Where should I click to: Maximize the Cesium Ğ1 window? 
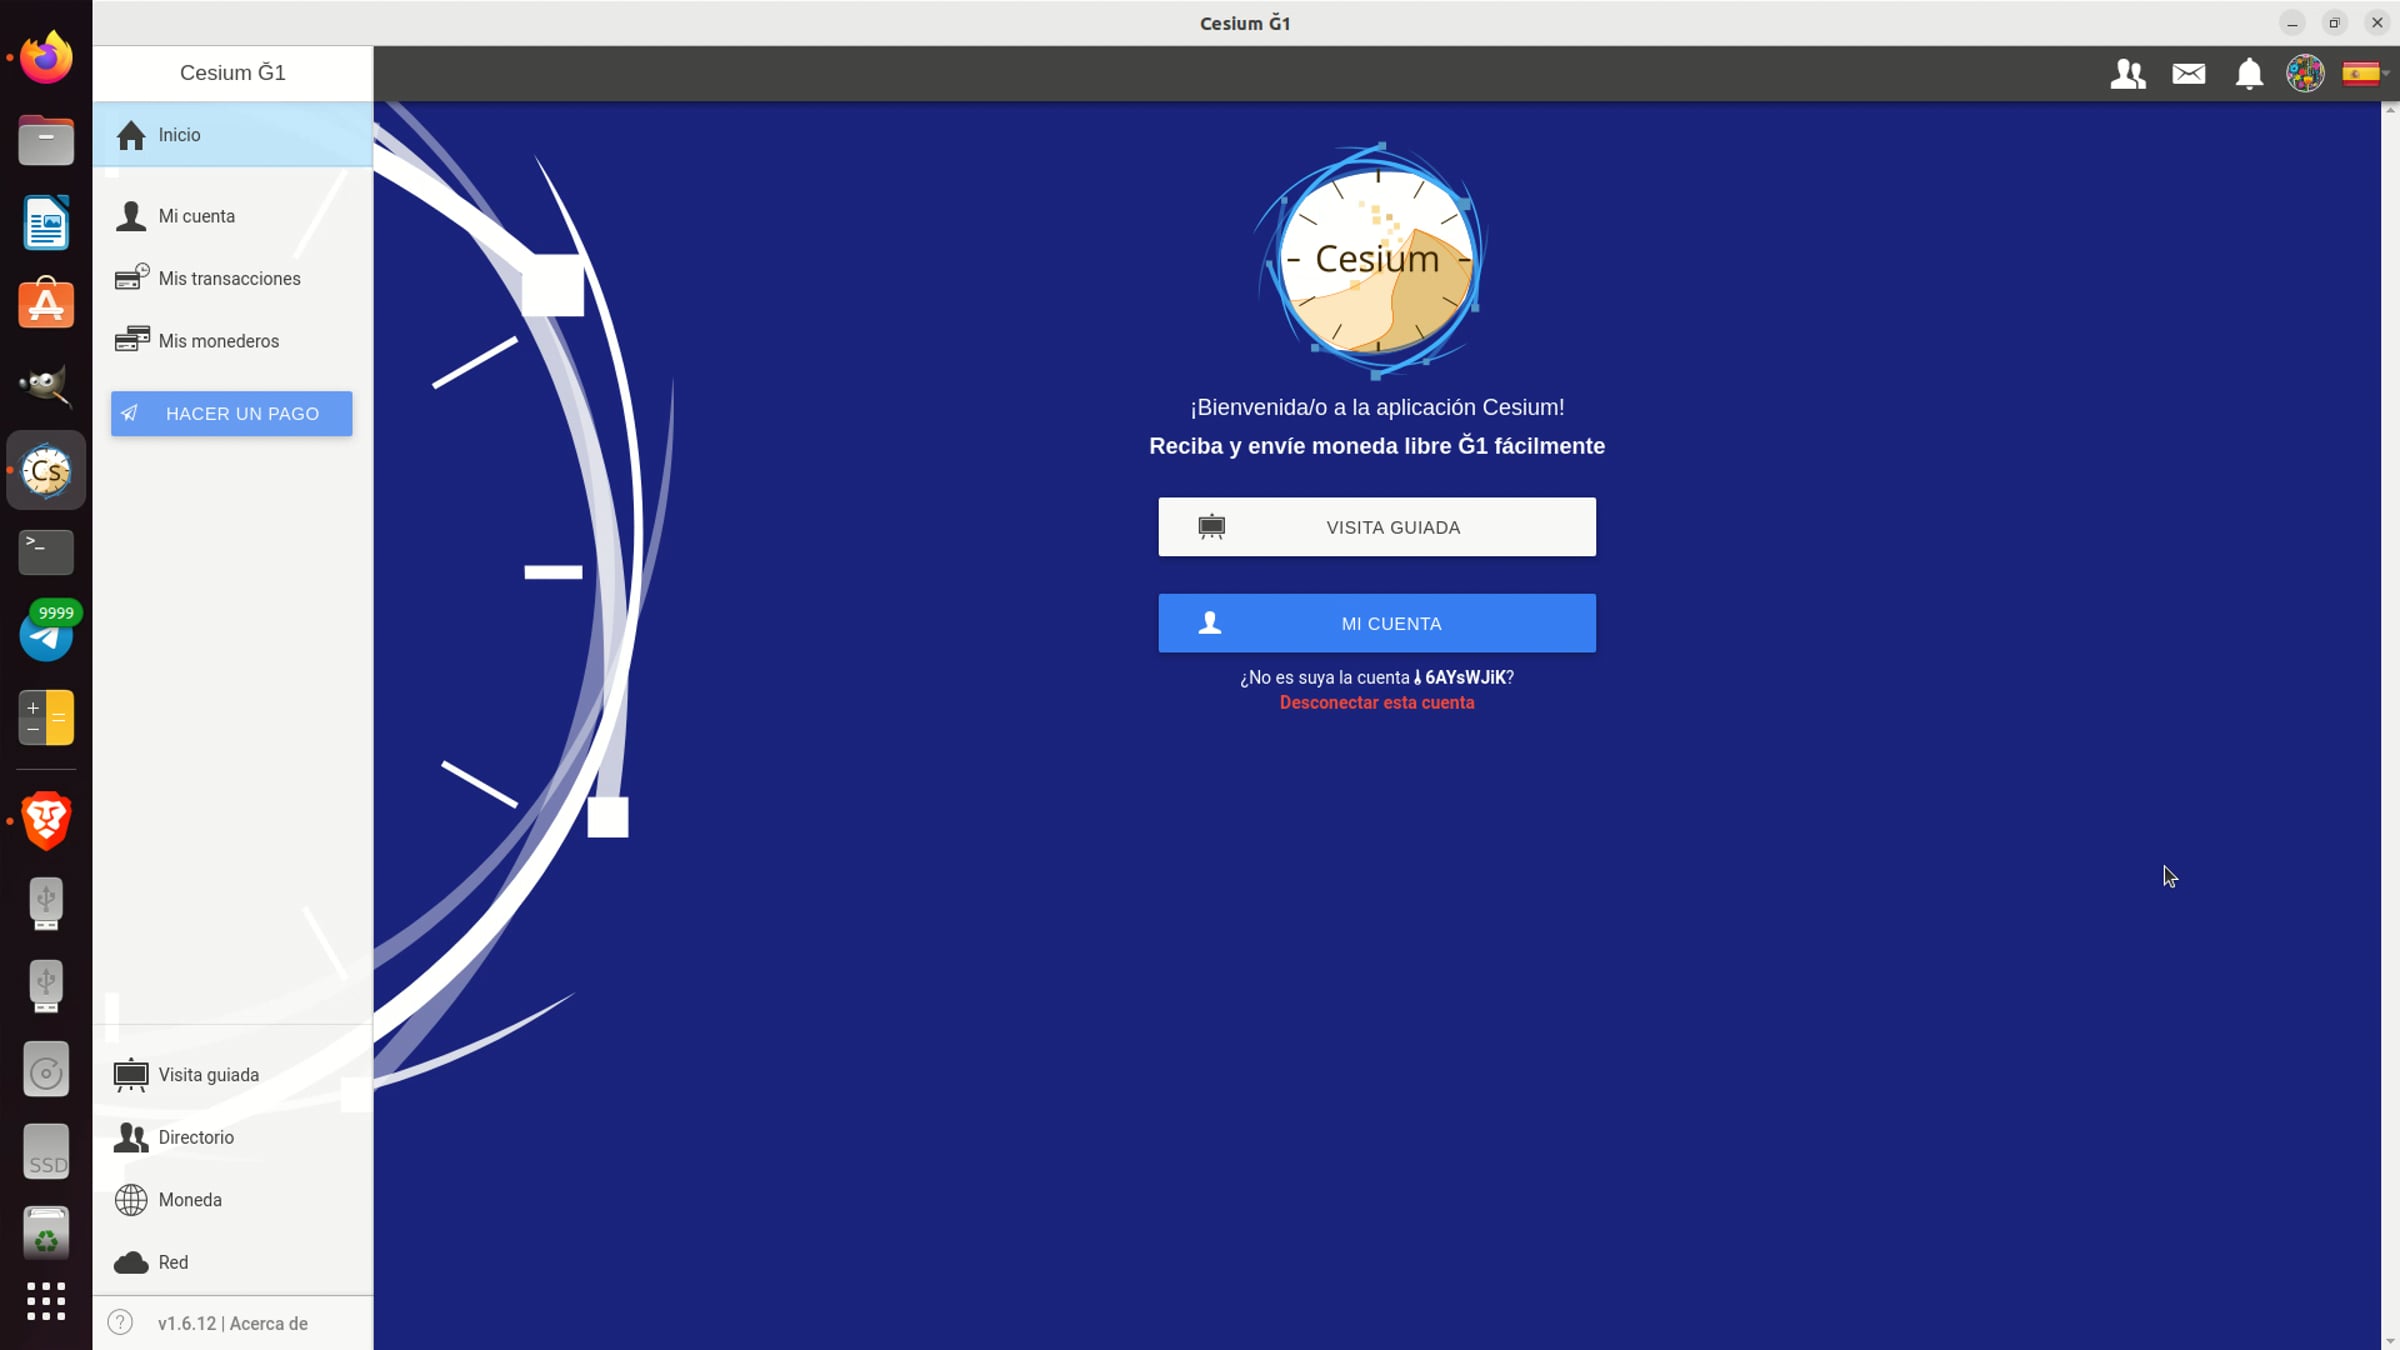point(2335,23)
